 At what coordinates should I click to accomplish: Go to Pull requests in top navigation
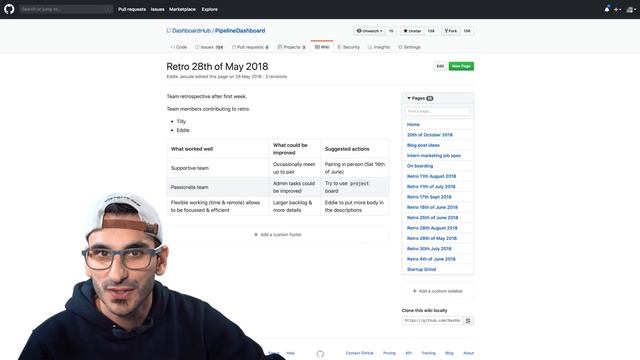(x=132, y=9)
